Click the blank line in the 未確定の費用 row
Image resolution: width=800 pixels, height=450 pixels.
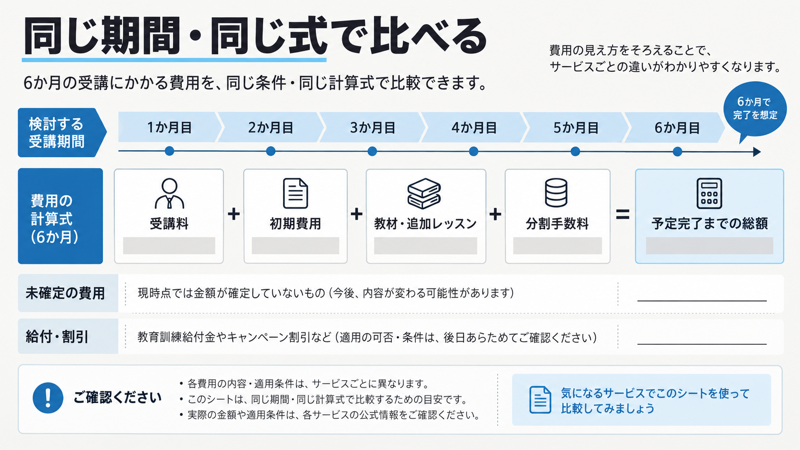click(702, 301)
